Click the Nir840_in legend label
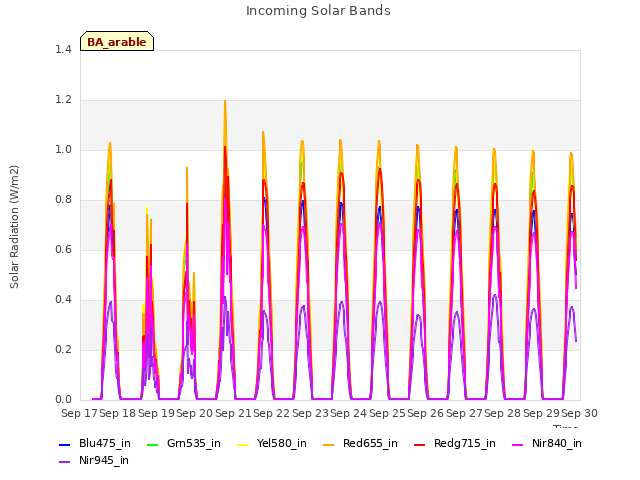Viewport: 640px width, 480px height. (557, 444)
